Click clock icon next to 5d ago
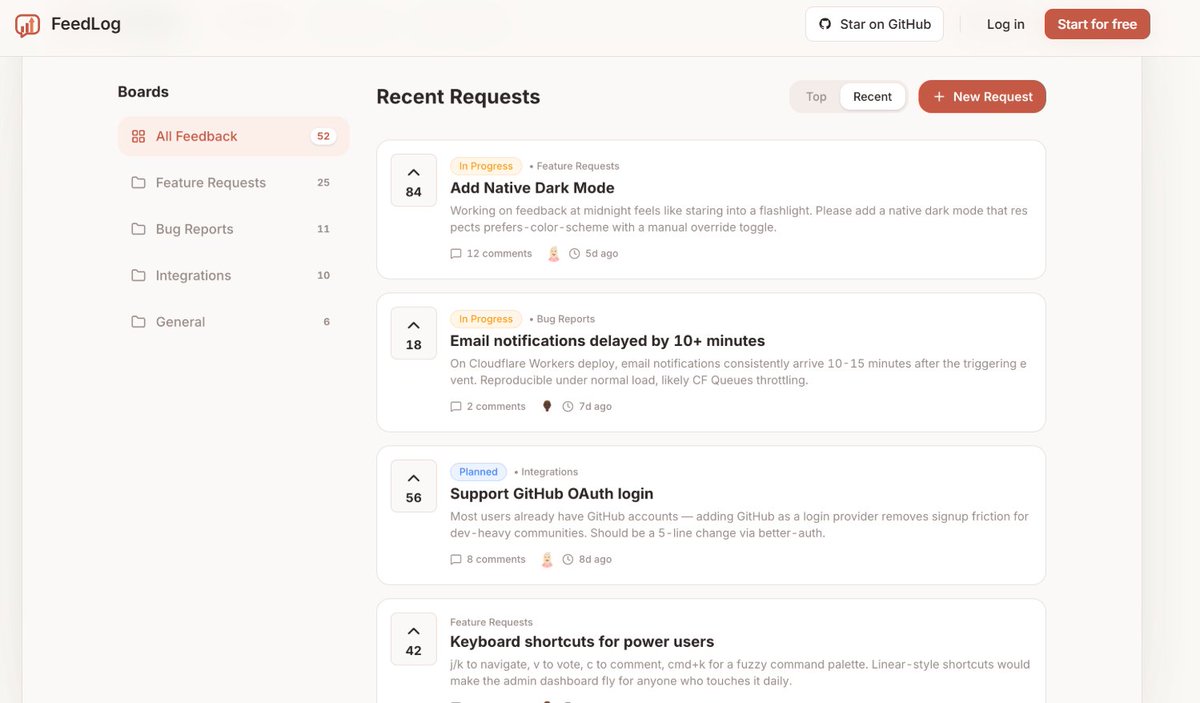1200x703 pixels. (x=574, y=254)
